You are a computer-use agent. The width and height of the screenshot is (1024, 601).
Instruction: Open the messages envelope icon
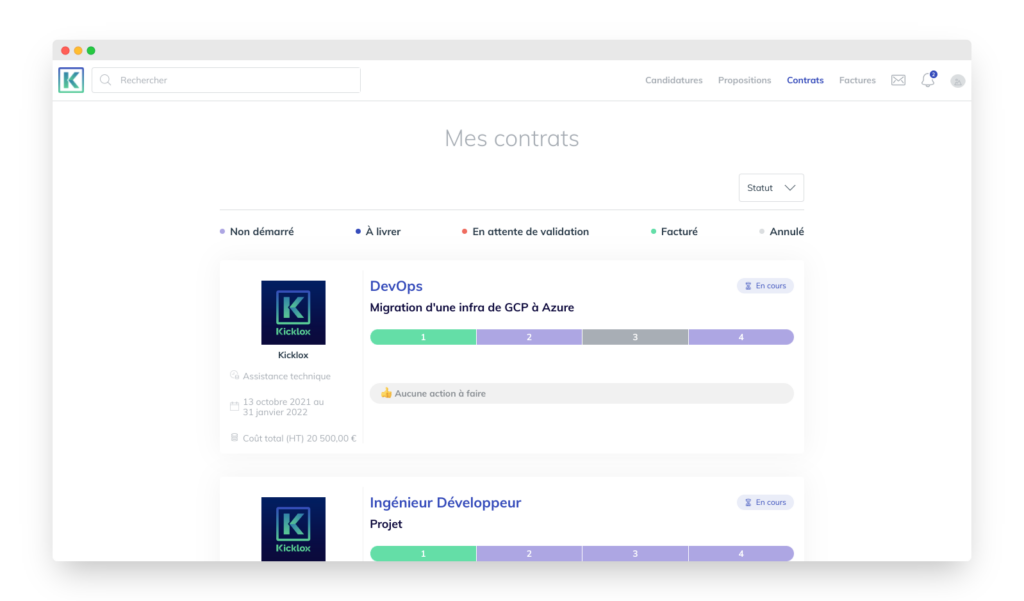pyautogui.click(x=898, y=80)
